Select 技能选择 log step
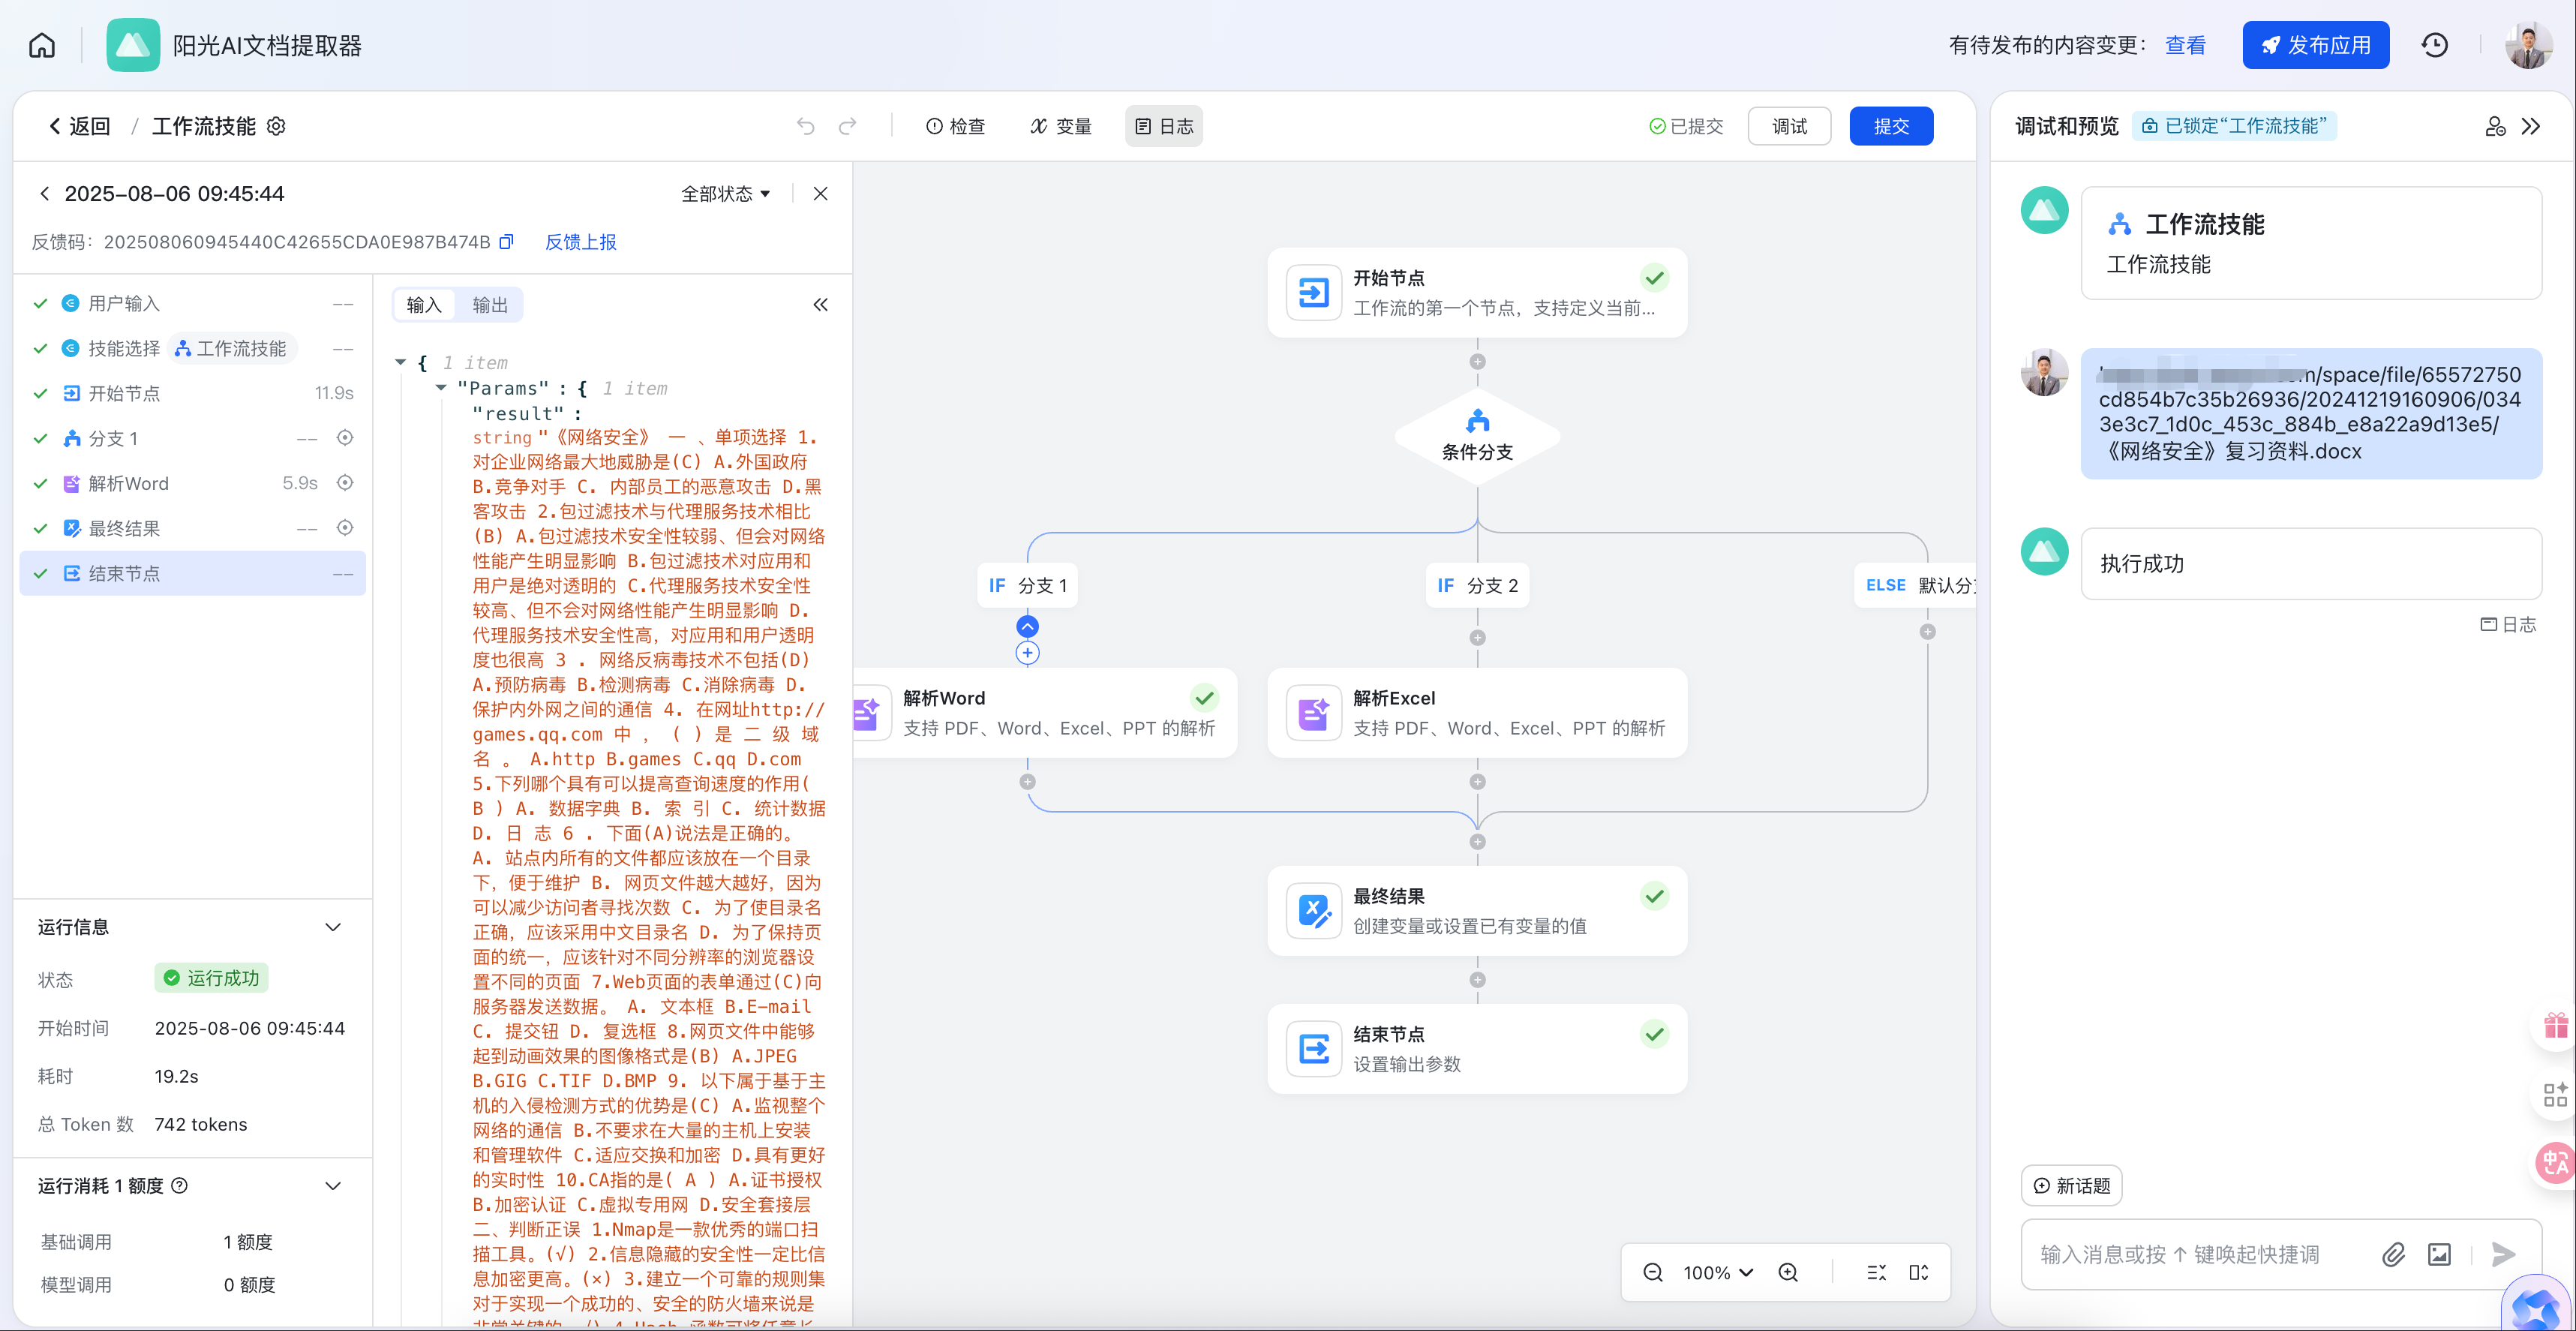This screenshot has width=2576, height=1331. 193,348
